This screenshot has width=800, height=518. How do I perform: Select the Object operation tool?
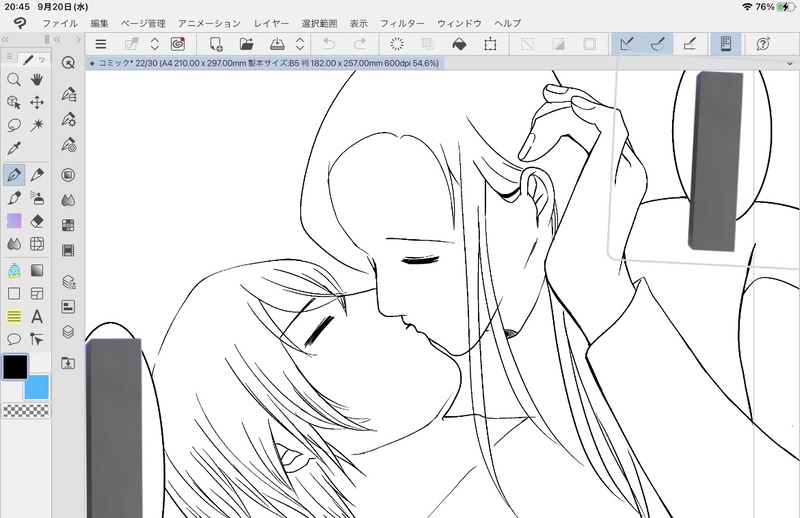tap(14, 103)
